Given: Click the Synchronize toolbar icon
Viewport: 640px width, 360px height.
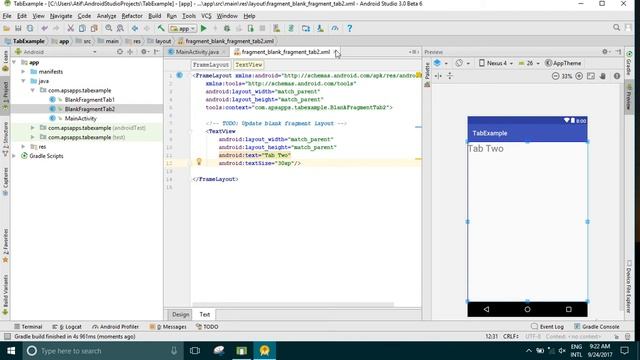Looking at the screenshot, I should click(x=30, y=29).
